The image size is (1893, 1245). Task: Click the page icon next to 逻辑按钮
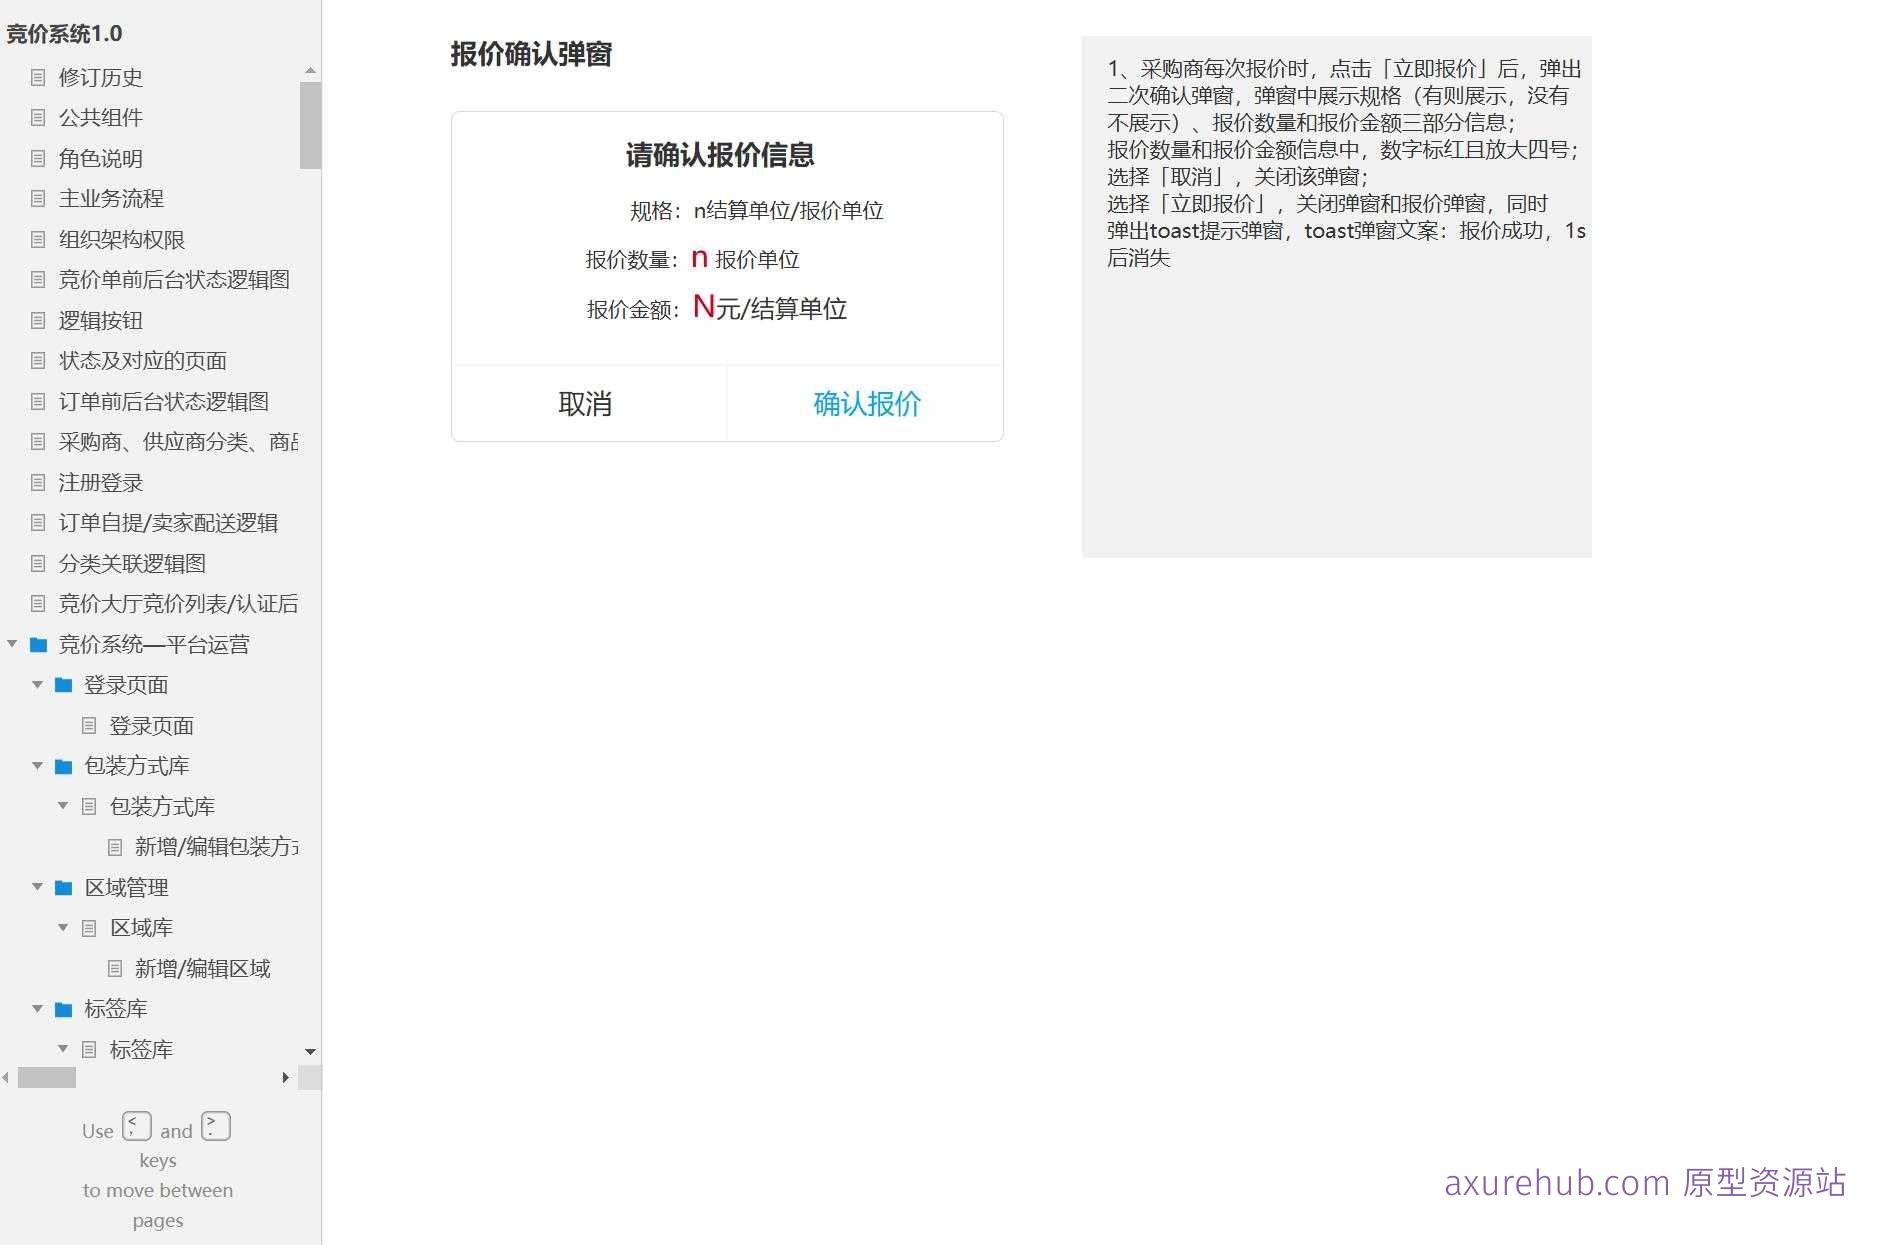36,320
